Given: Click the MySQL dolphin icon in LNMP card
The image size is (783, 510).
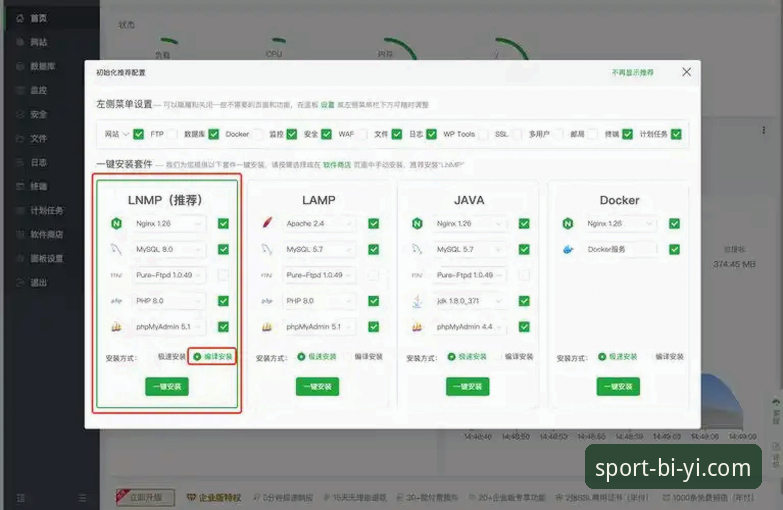Looking at the screenshot, I should point(116,249).
